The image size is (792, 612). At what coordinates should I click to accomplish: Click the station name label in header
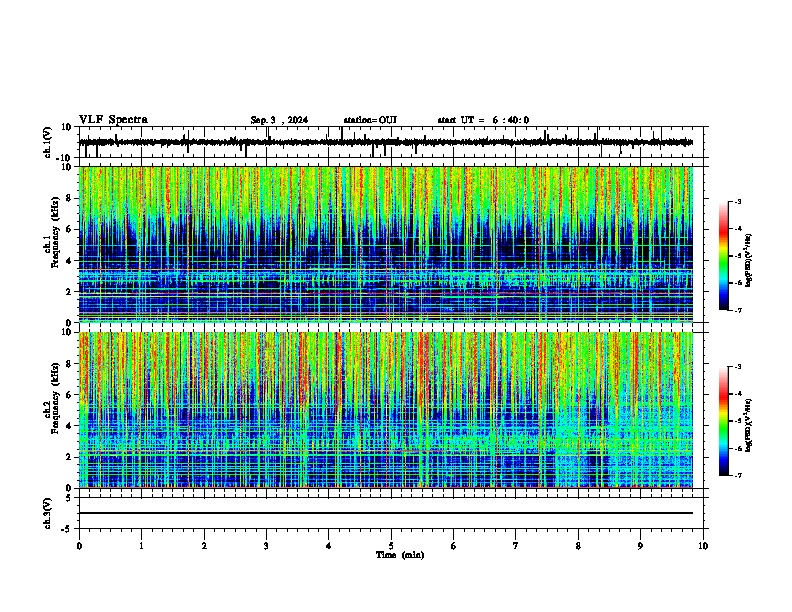pyautogui.click(x=370, y=120)
